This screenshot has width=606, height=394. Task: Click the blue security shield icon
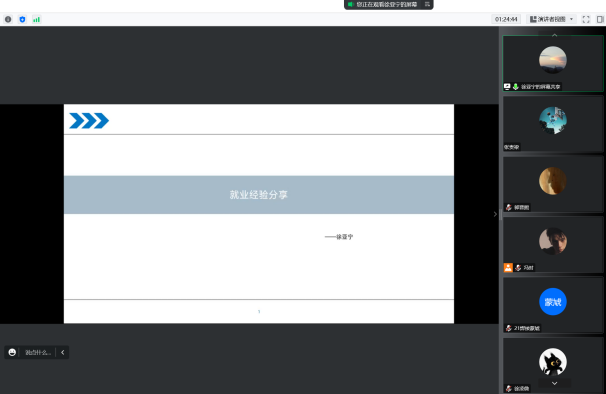click(22, 19)
